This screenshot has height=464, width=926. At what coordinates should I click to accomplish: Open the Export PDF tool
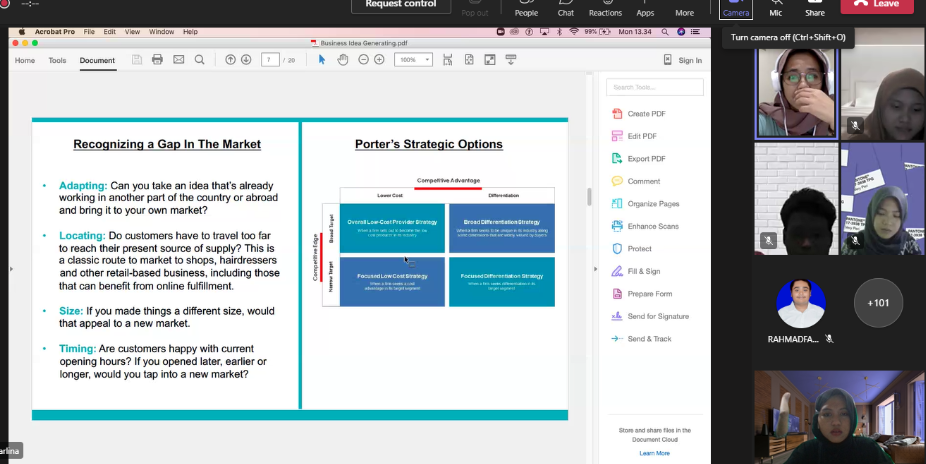tap(645, 159)
